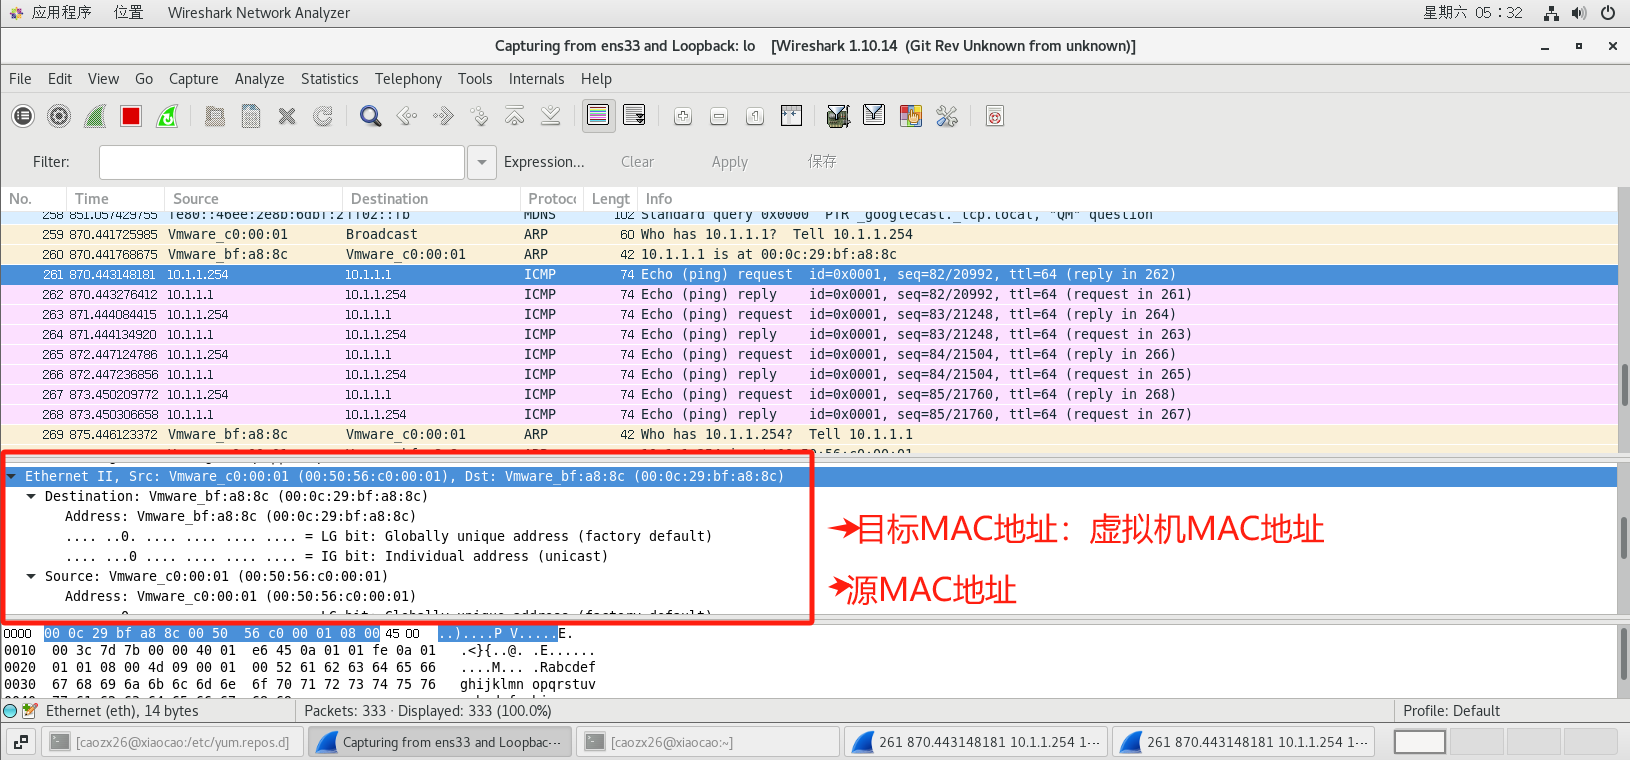Viewport: 1630px width, 760px height.
Task: Open the 应用程序 applications menu
Action: click(x=61, y=13)
